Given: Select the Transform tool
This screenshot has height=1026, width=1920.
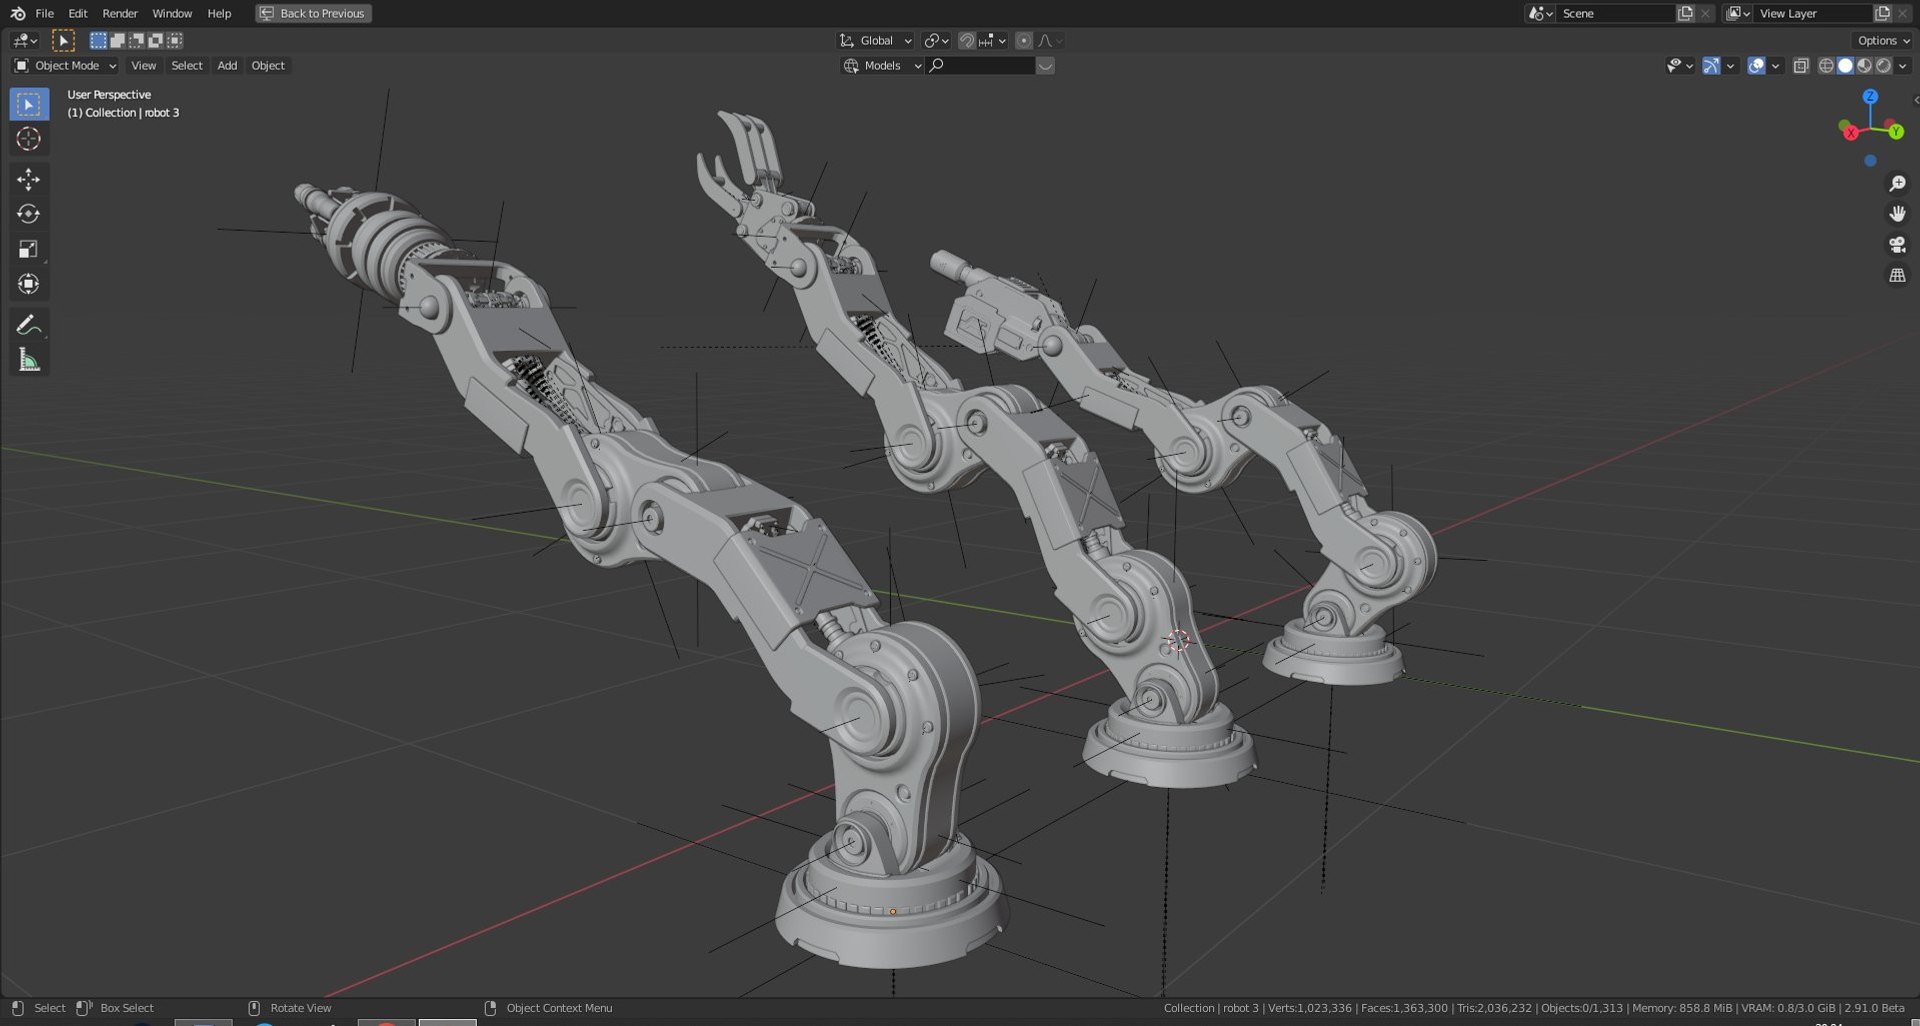Looking at the screenshot, I should point(29,284).
